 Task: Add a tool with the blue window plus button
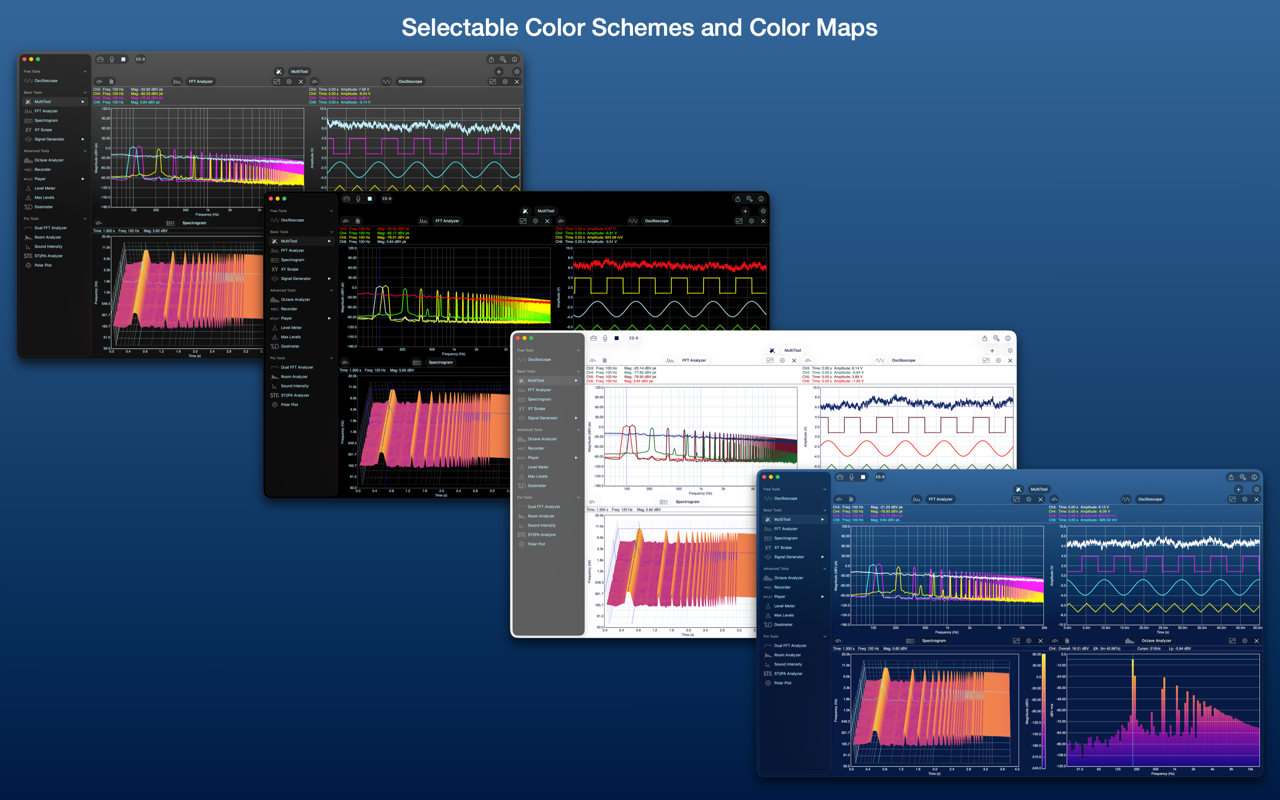click(1238, 489)
